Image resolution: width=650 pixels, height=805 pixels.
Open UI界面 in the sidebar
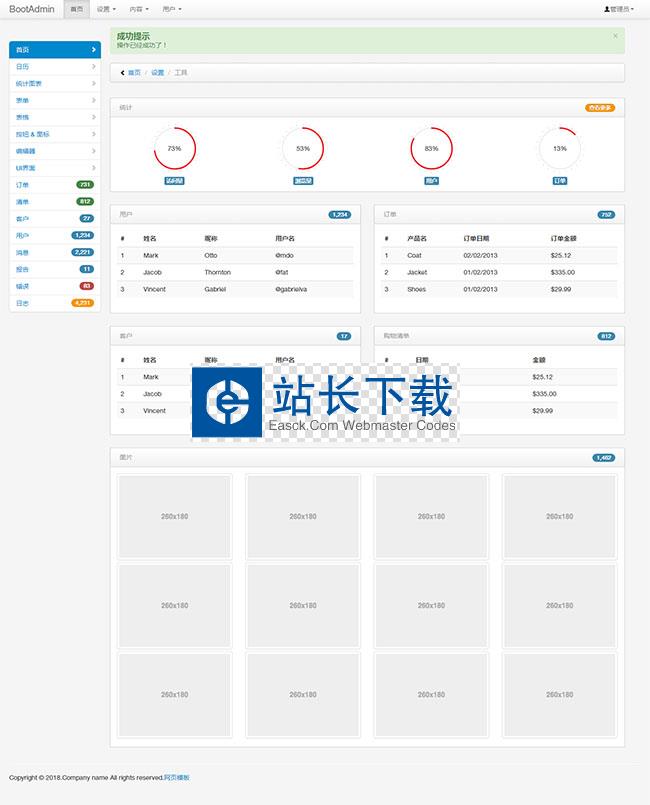(x=55, y=168)
